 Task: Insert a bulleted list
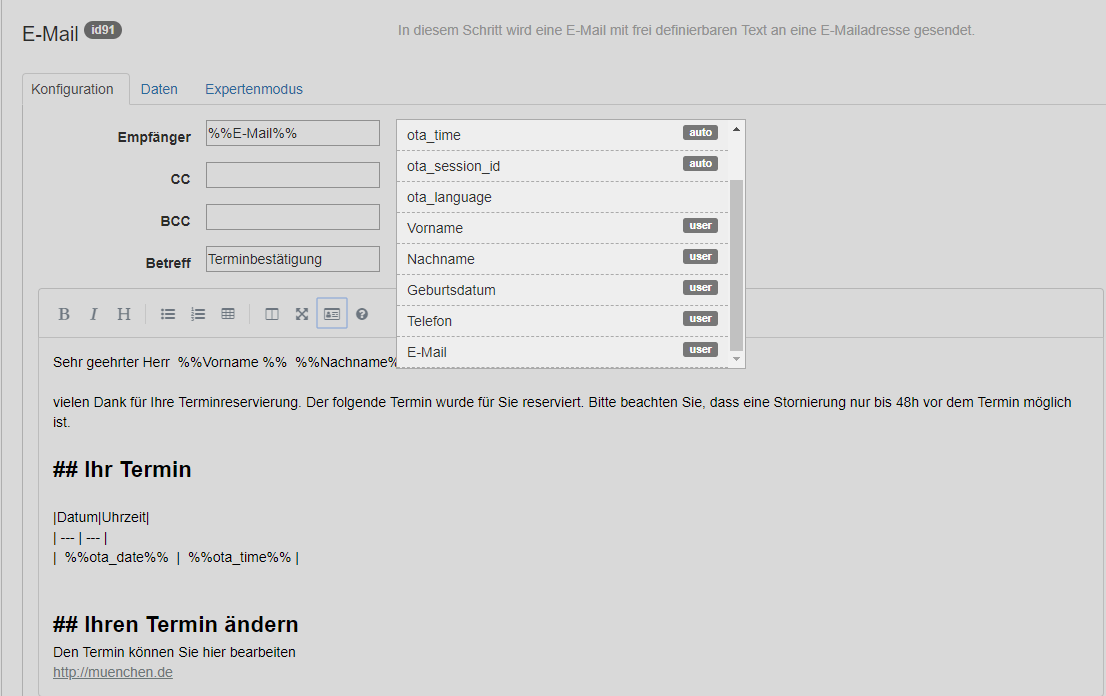(x=168, y=314)
